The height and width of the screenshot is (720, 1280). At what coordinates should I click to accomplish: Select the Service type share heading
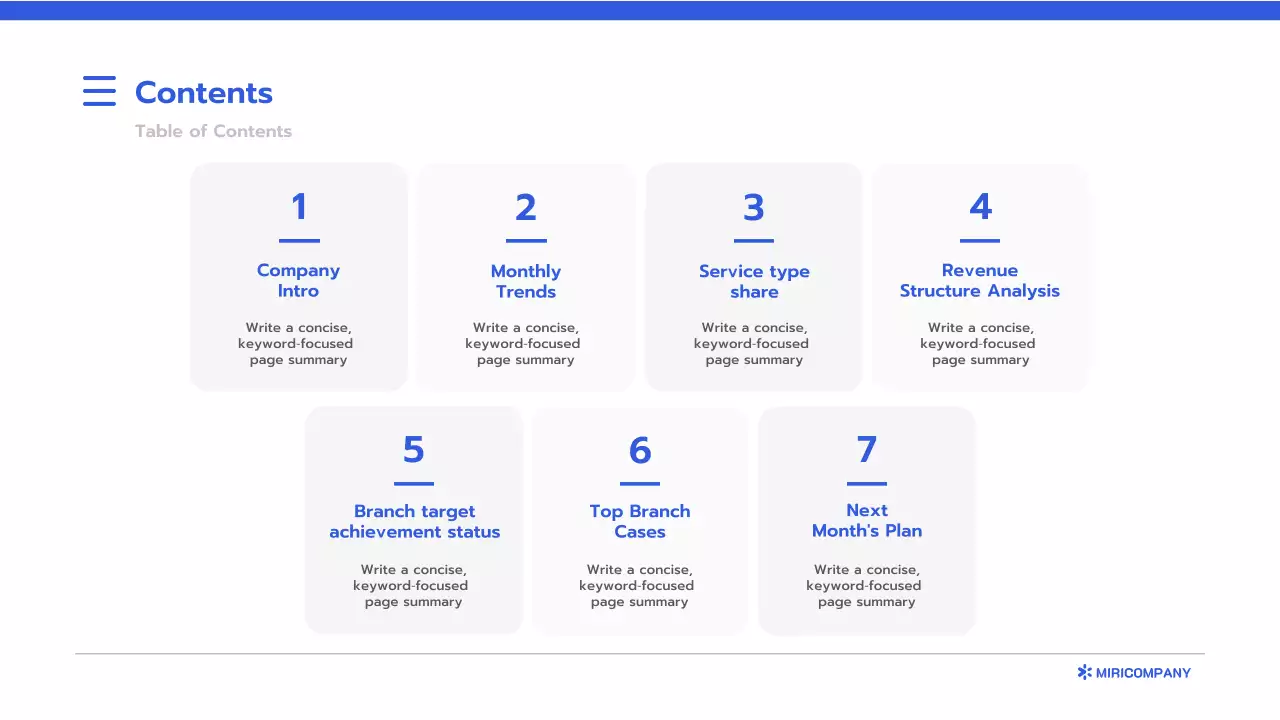pos(753,282)
